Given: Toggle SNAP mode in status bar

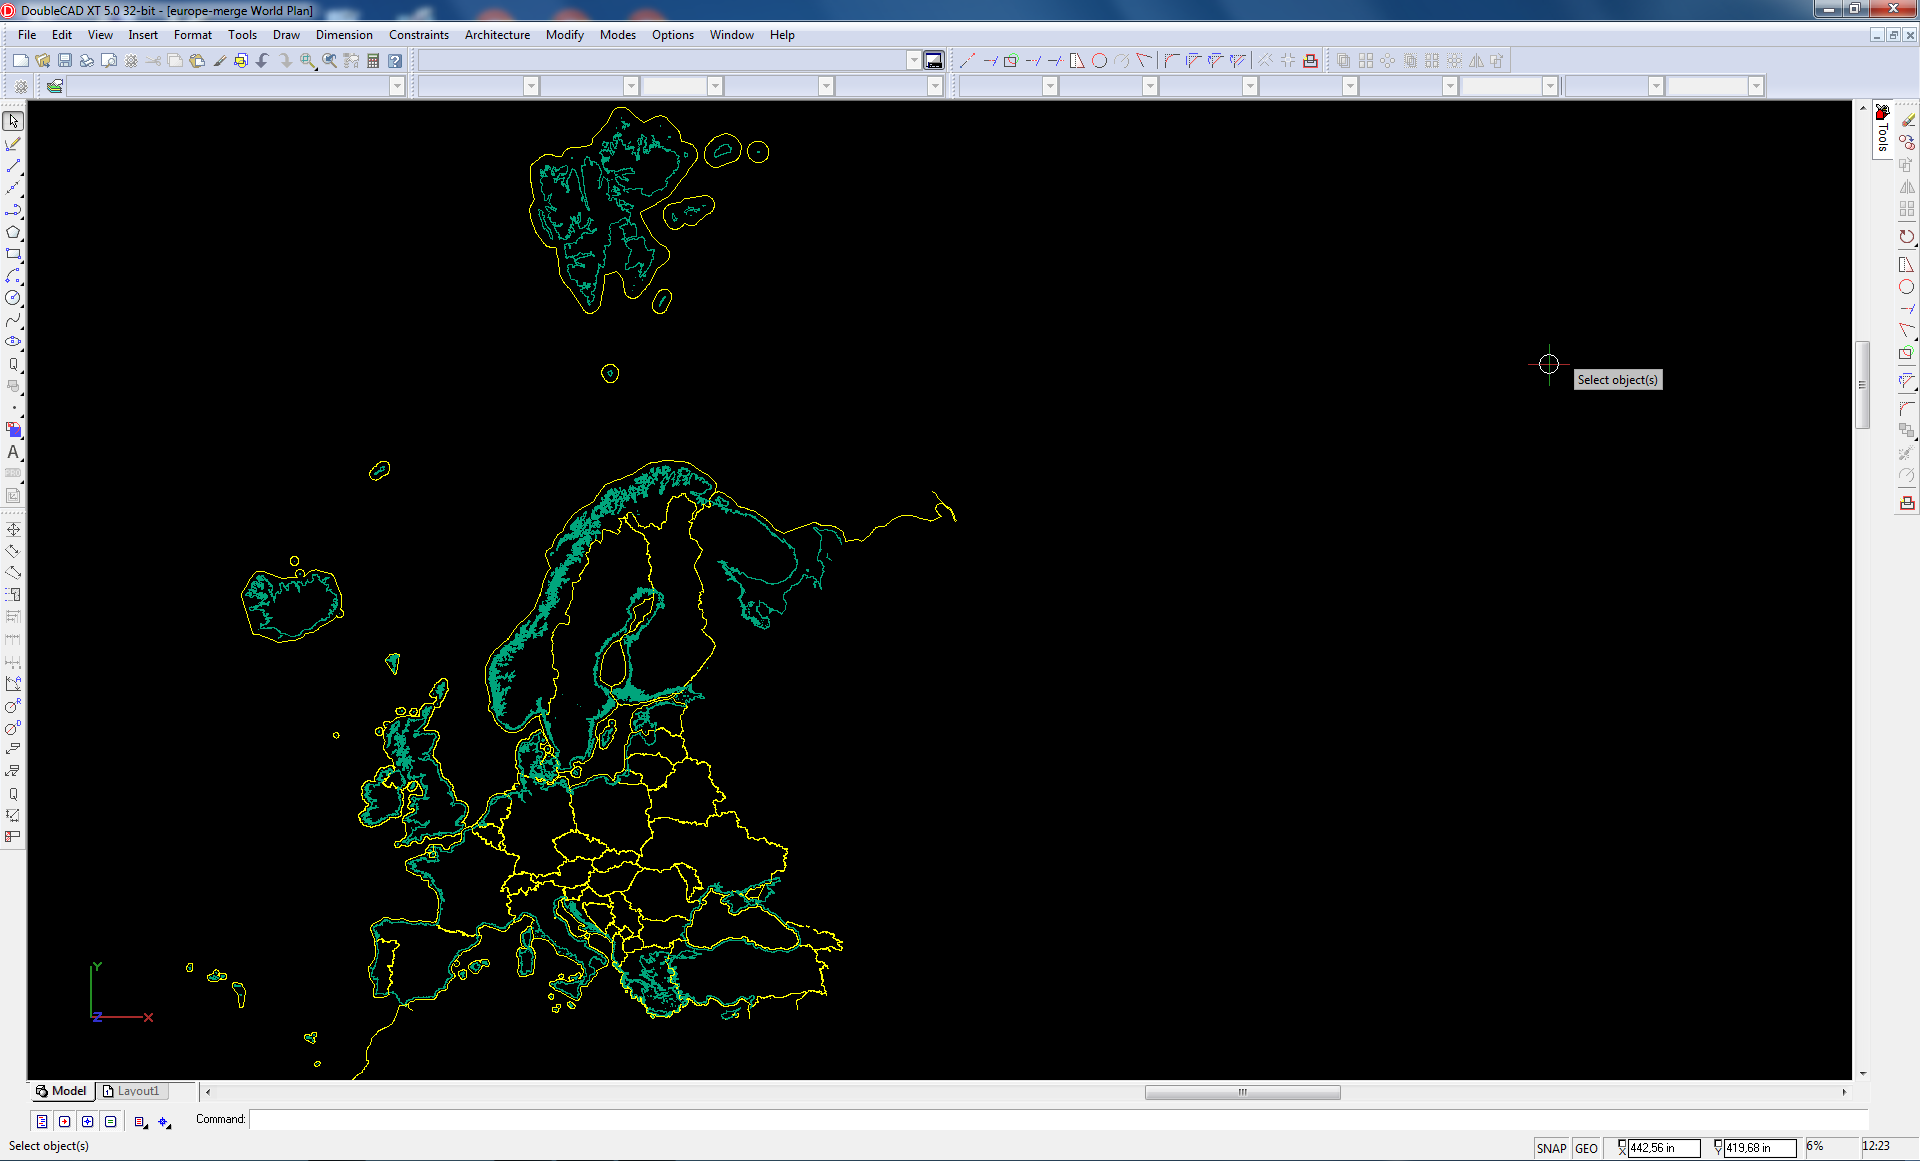Looking at the screenshot, I should click(1551, 1148).
